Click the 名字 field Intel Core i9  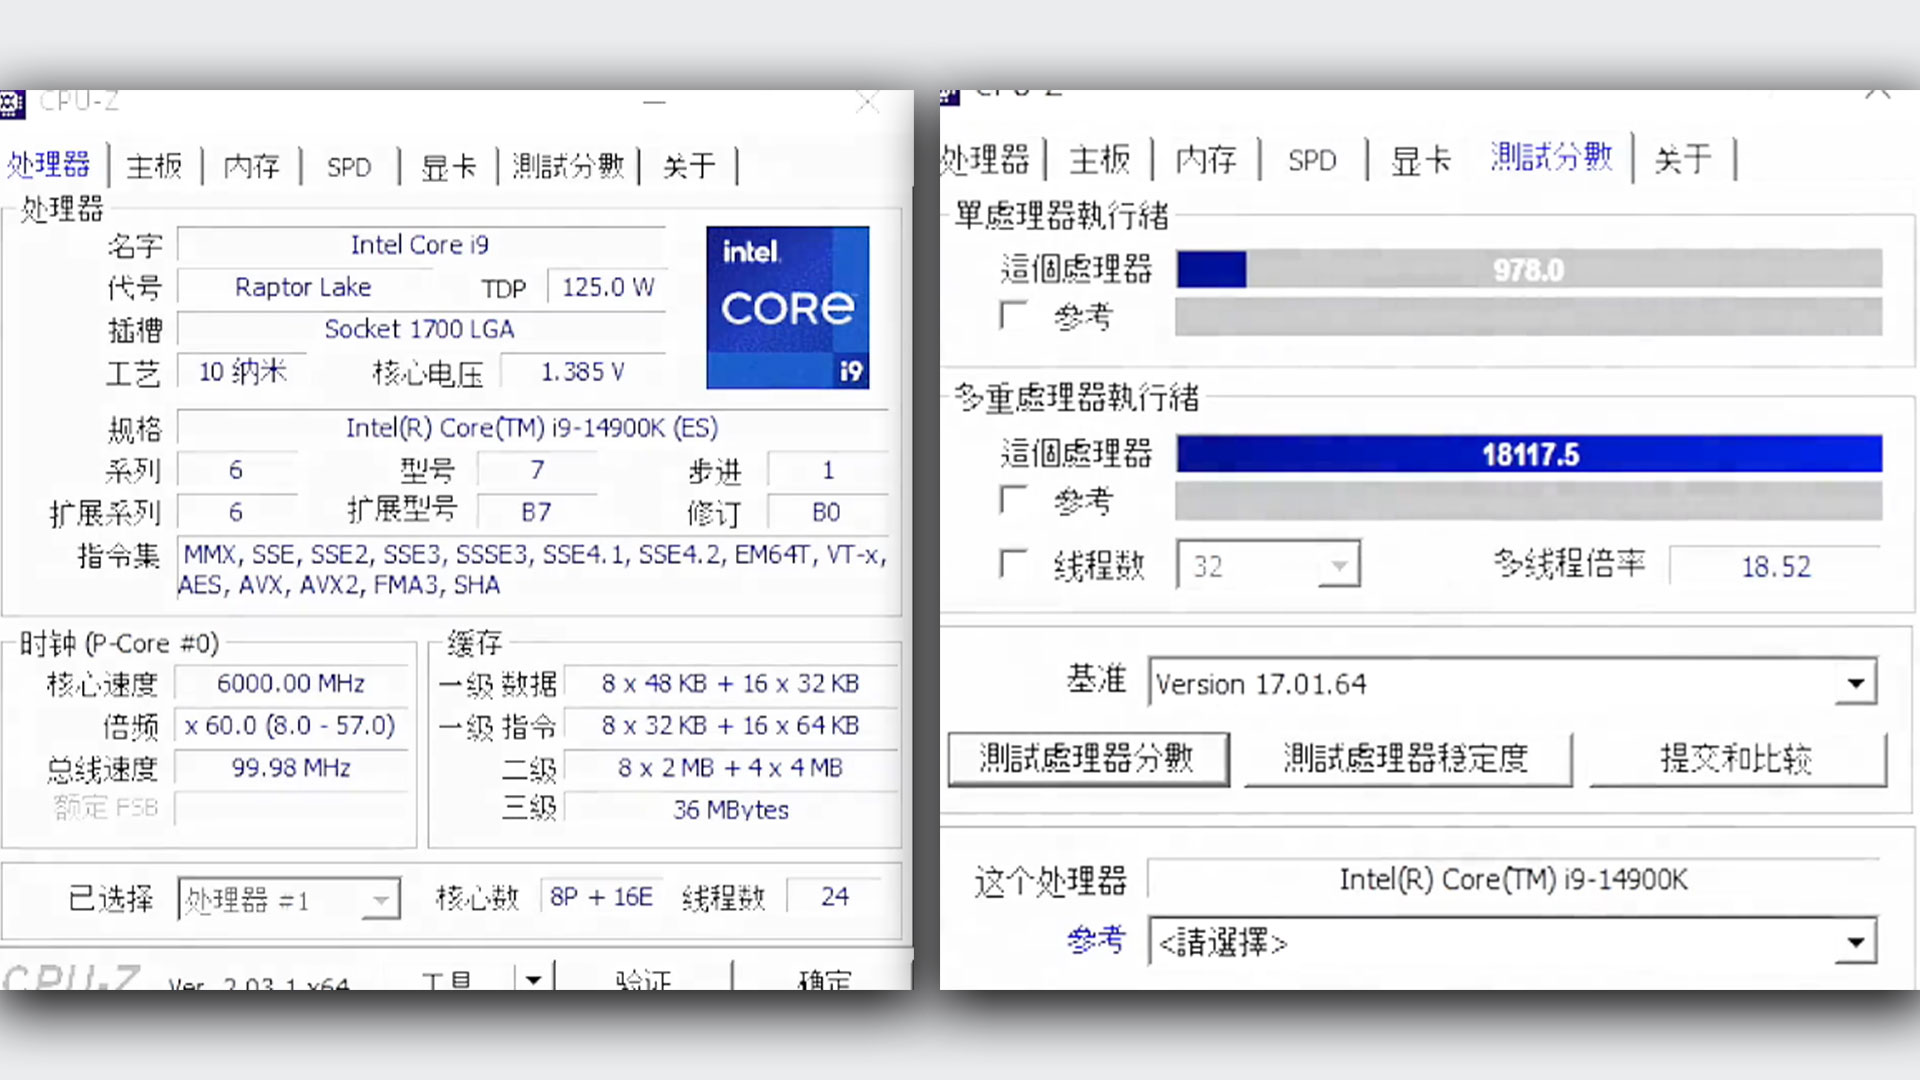click(420, 245)
